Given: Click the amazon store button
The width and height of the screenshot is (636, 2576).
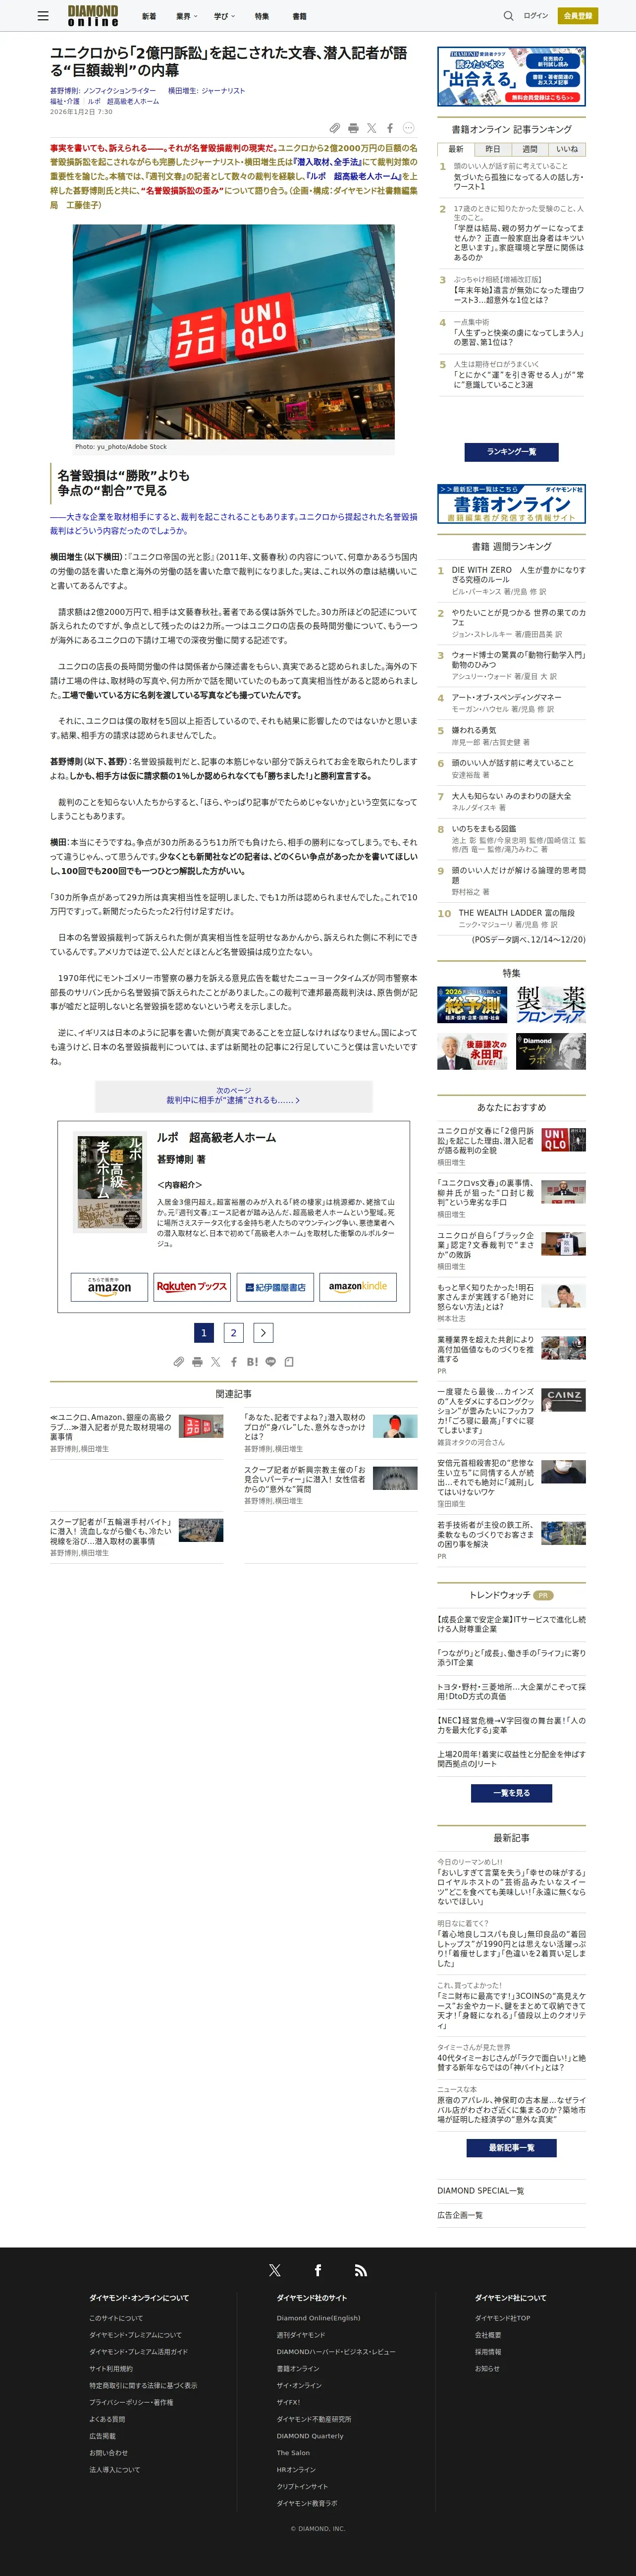Looking at the screenshot, I should pyautogui.click(x=109, y=1286).
